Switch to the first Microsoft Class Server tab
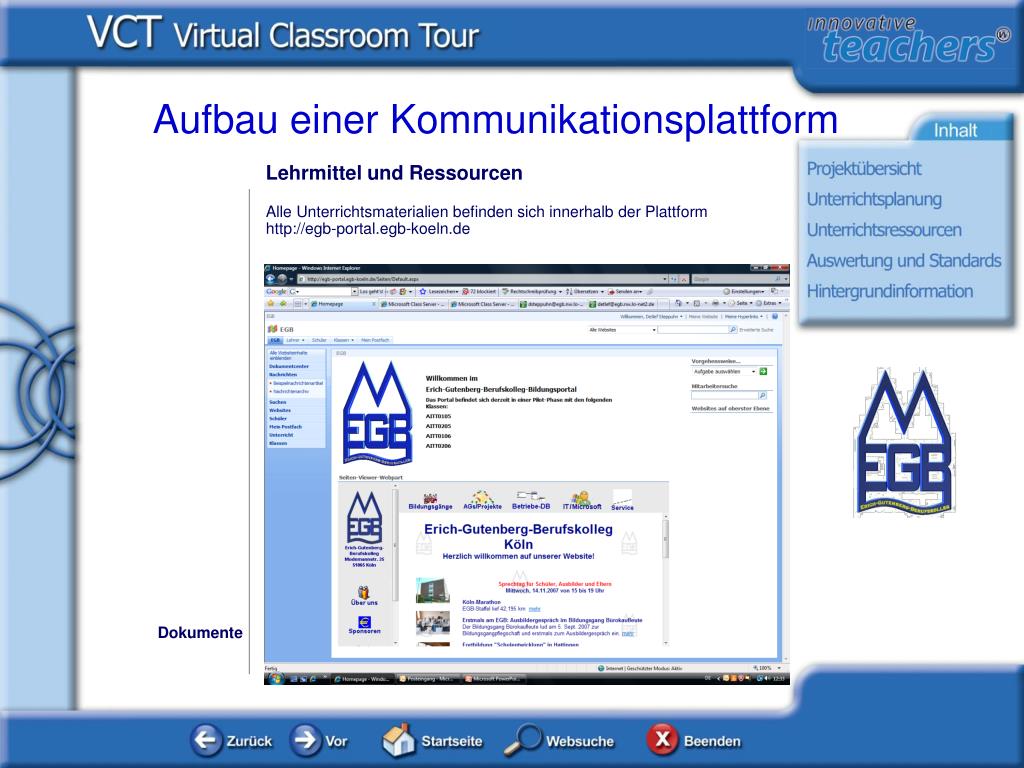Screen dimensions: 1024x768 click(413, 304)
